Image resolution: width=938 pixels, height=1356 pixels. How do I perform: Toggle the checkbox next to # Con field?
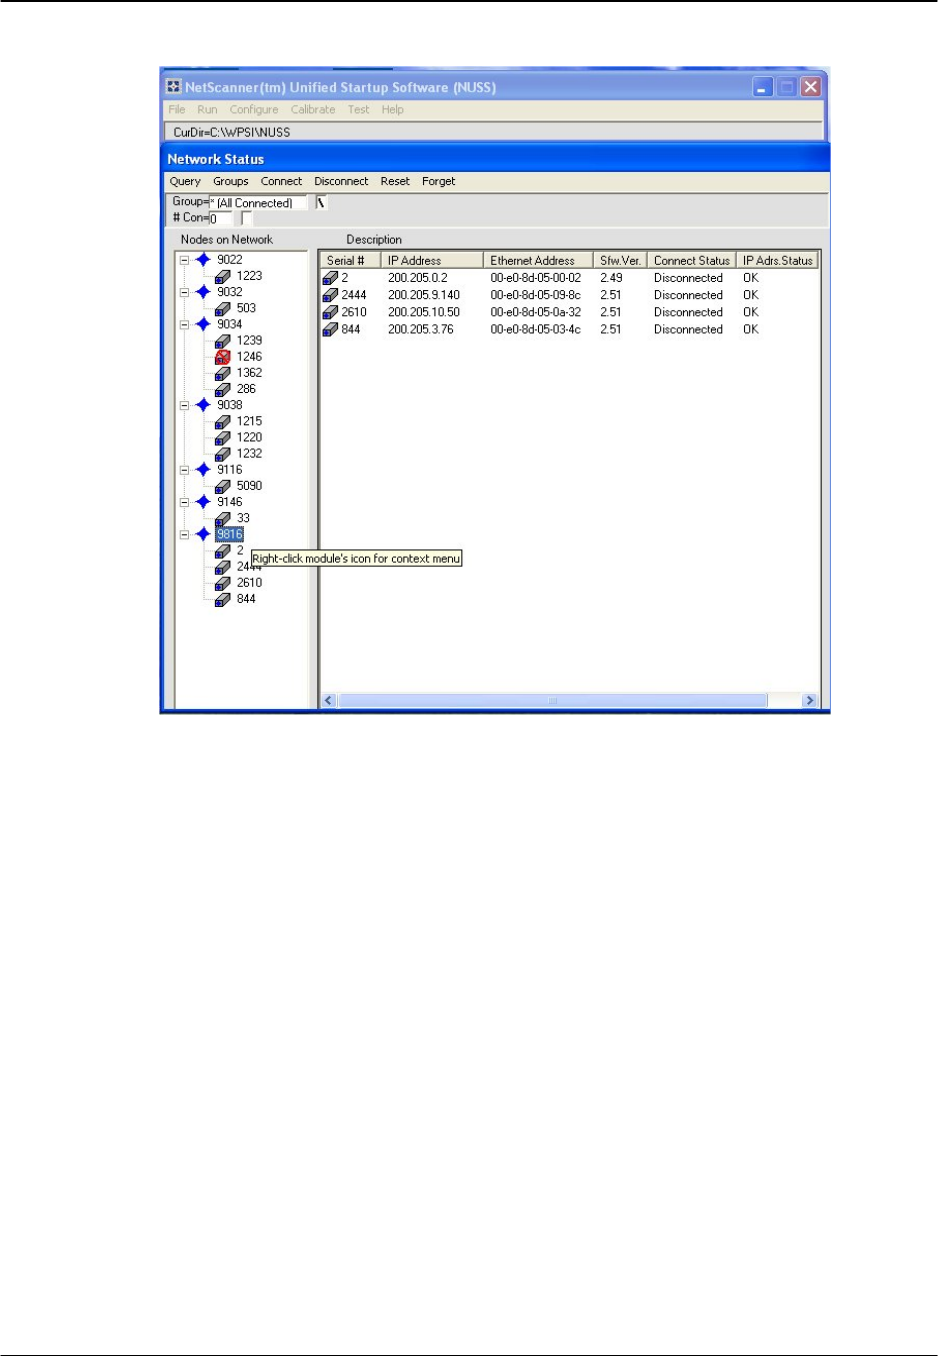click(247, 218)
